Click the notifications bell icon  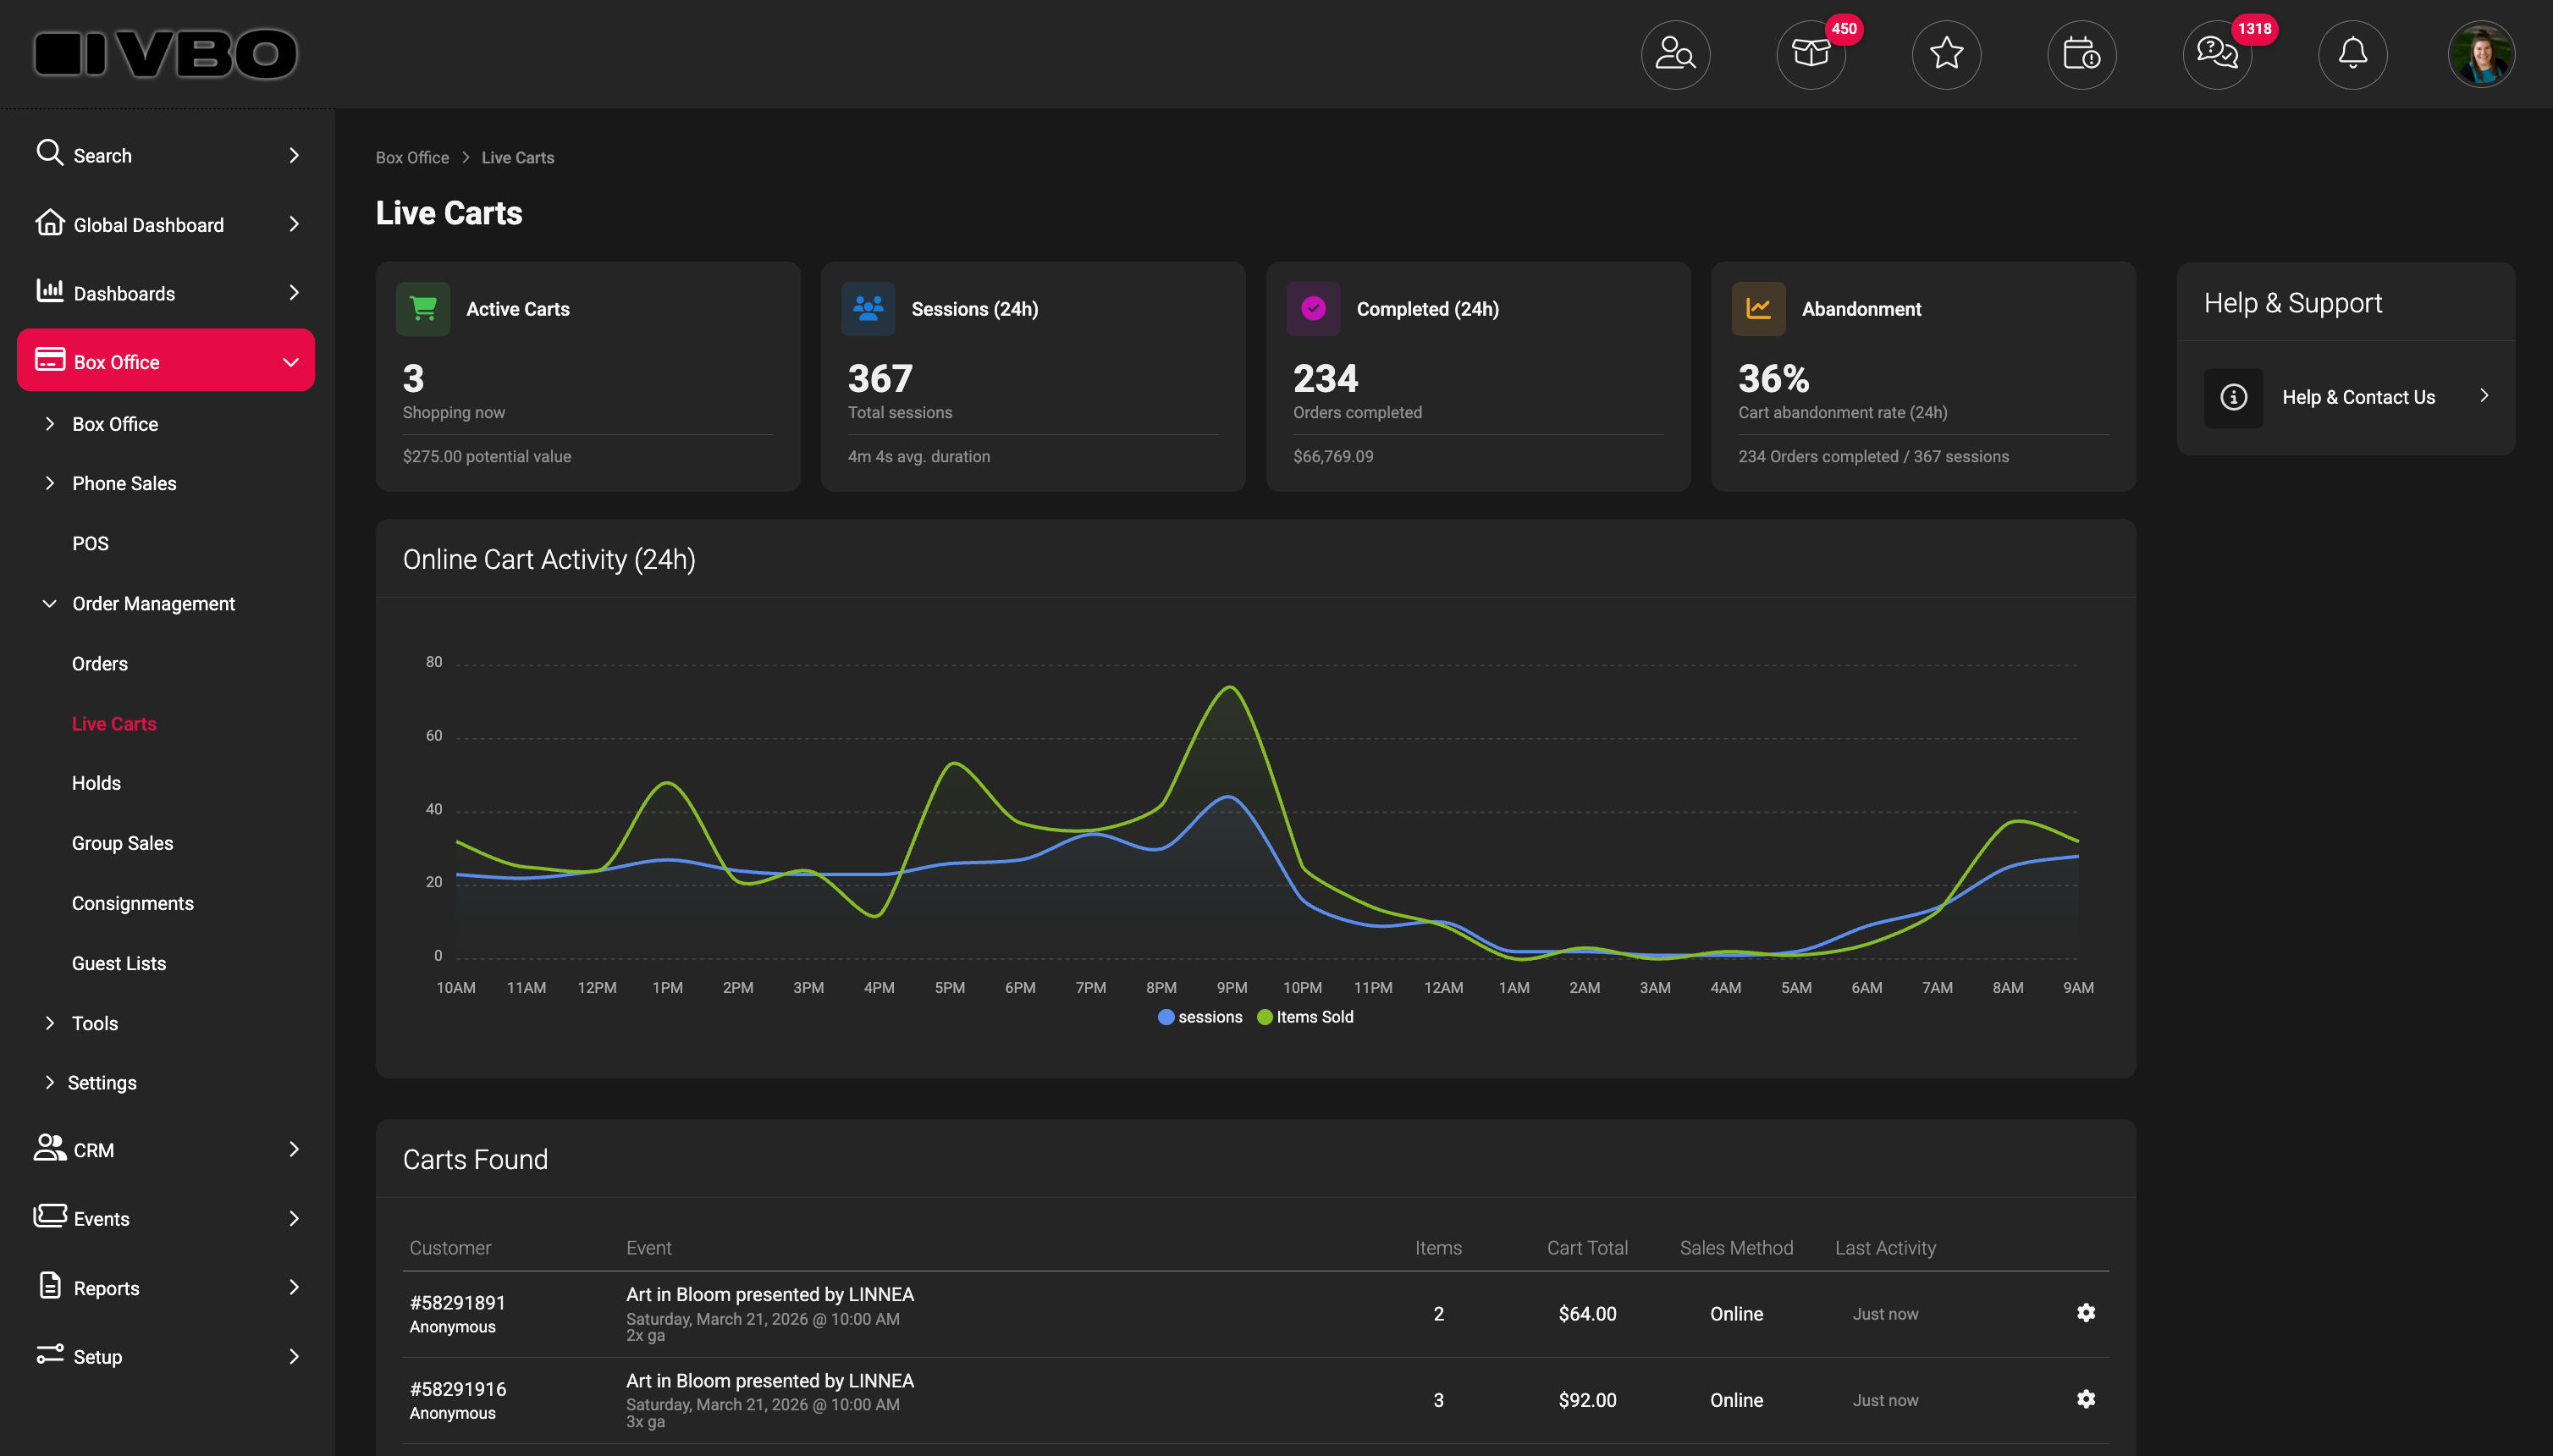[x=2352, y=54]
